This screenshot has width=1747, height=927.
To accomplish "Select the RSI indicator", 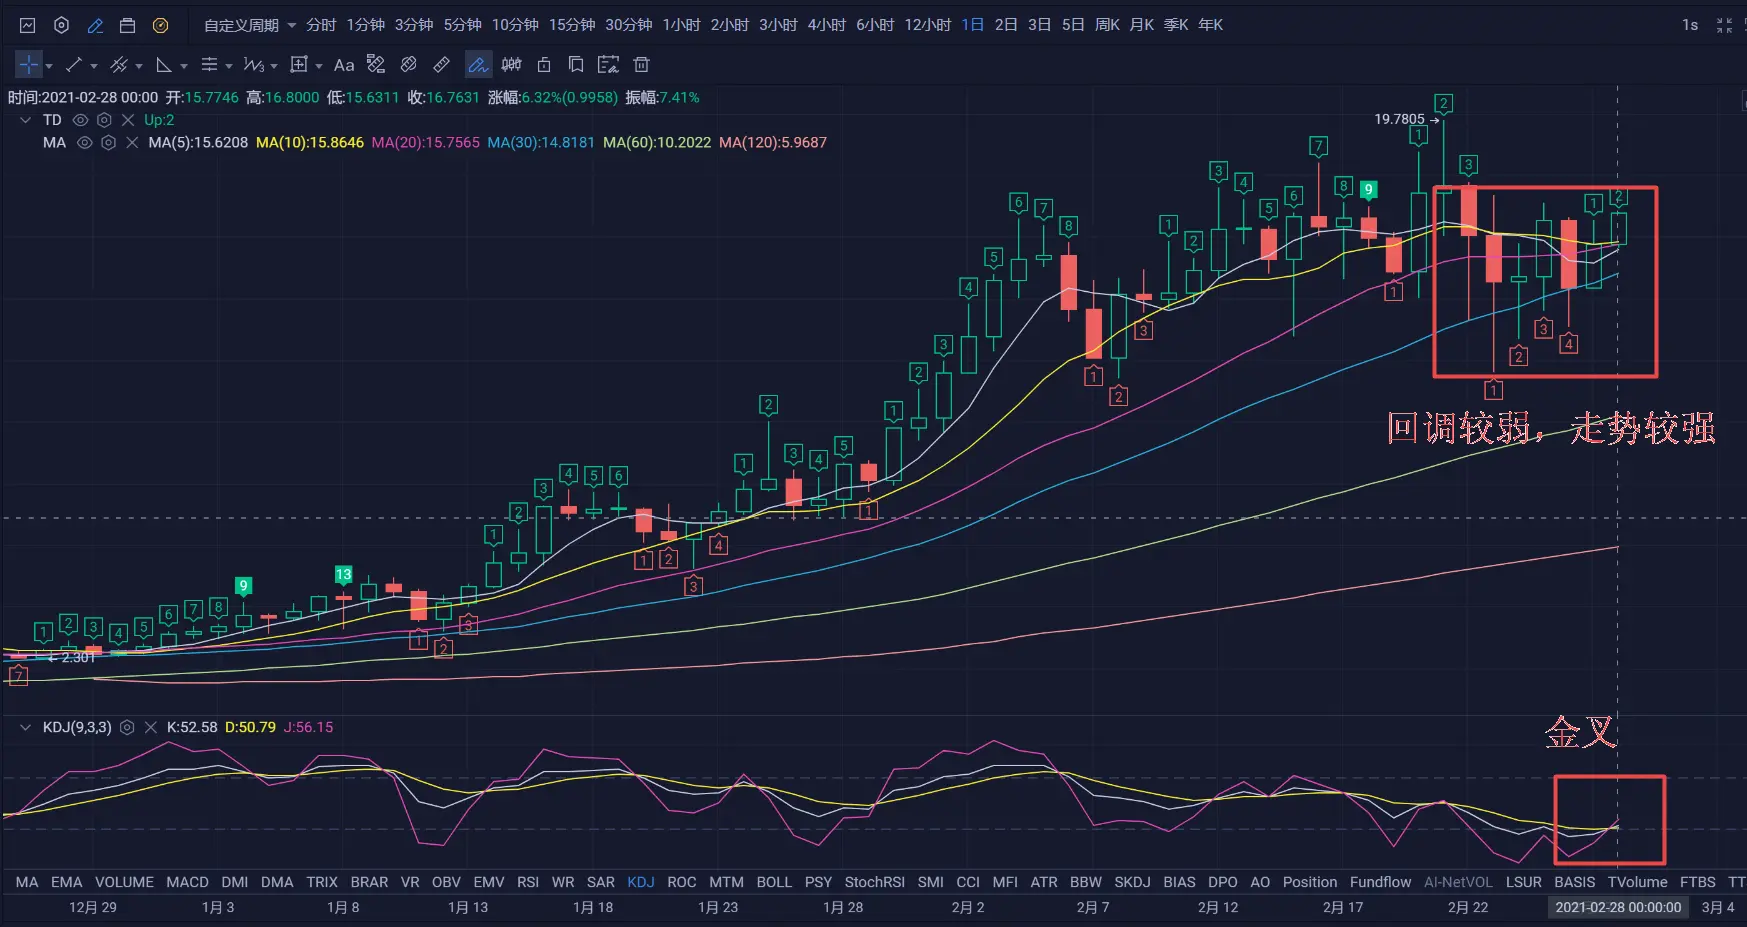I will point(528,882).
